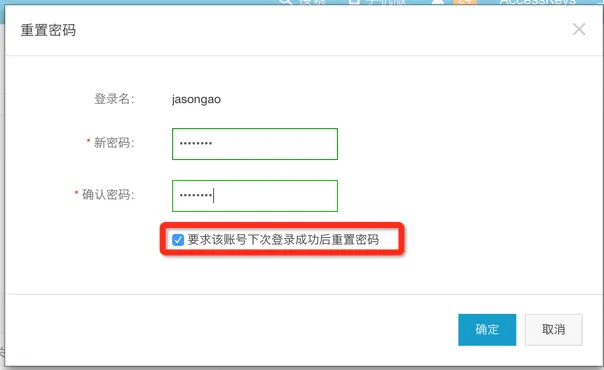Close the 重置密码 dialog with X

pyautogui.click(x=579, y=29)
